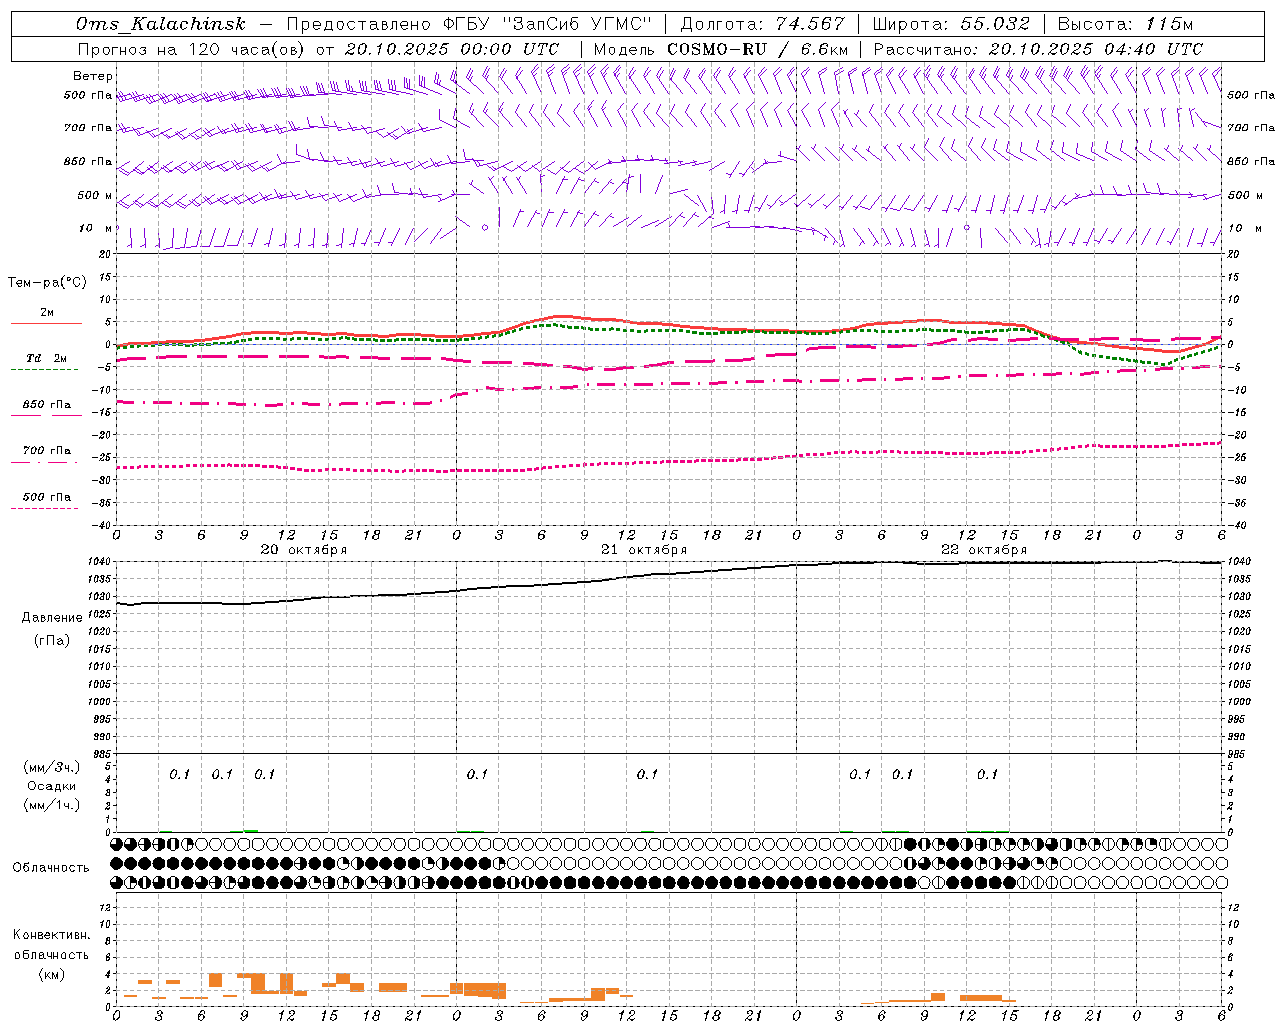Click the dashed line swatch under 'Td 2м' legend
The width and height of the screenshot is (1280, 1024).
[x=44, y=369]
